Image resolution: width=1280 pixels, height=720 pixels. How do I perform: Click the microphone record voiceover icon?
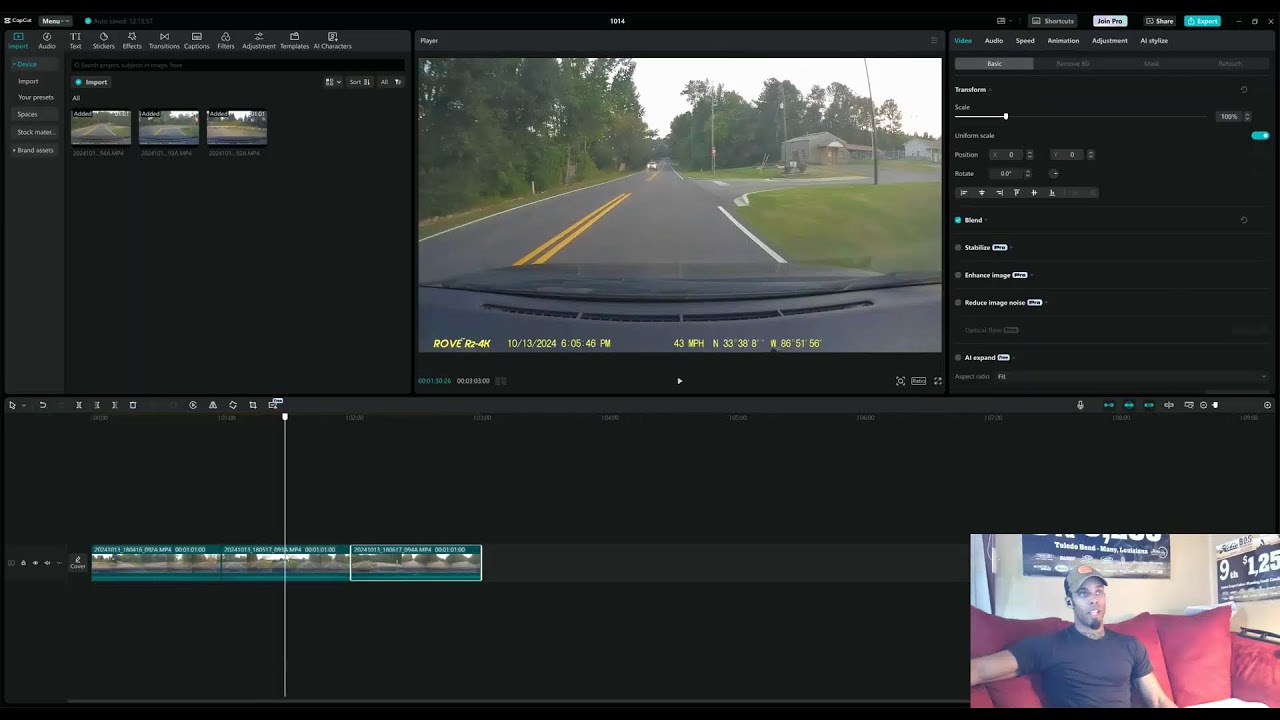point(1080,405)
